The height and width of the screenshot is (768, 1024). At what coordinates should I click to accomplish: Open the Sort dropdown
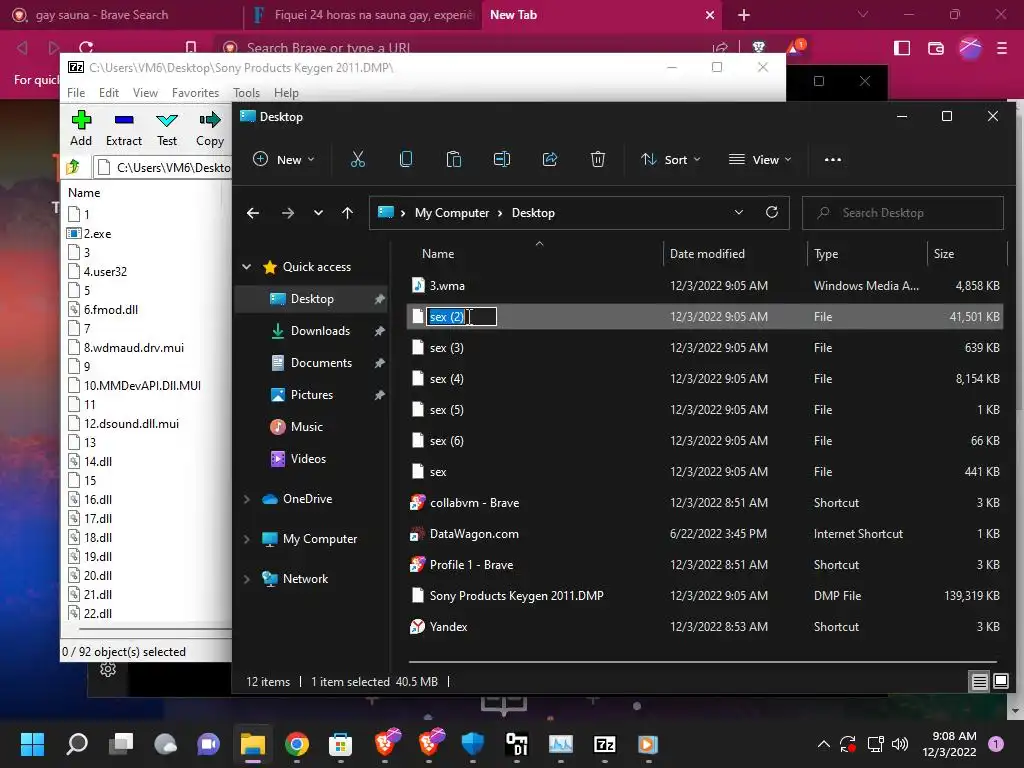671,159
